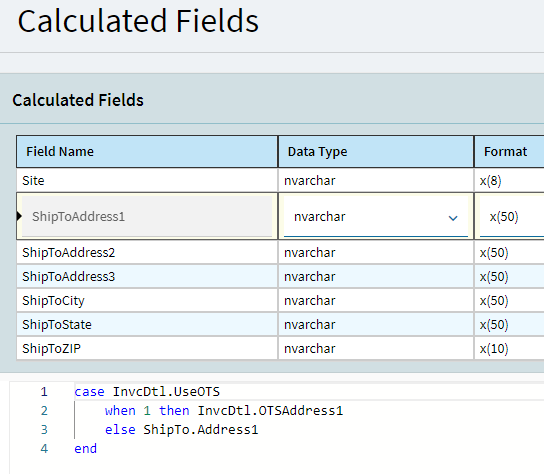Click the Calculated Fields page title

pos(138,21)
